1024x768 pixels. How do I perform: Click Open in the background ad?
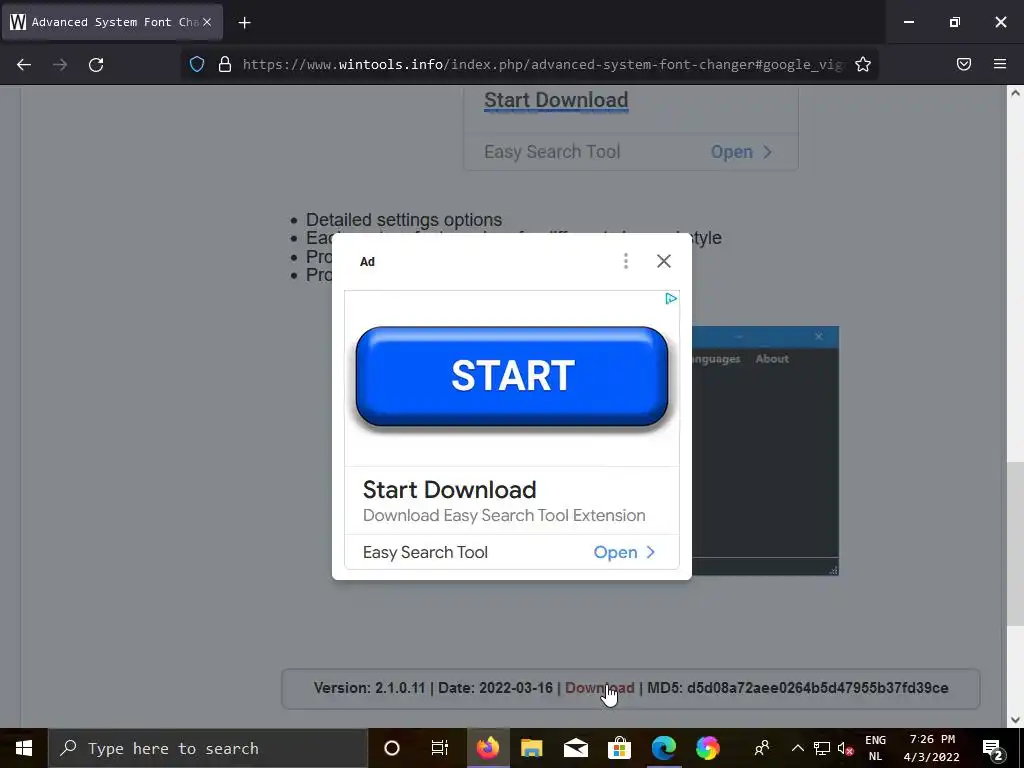[x=731, y=152]
